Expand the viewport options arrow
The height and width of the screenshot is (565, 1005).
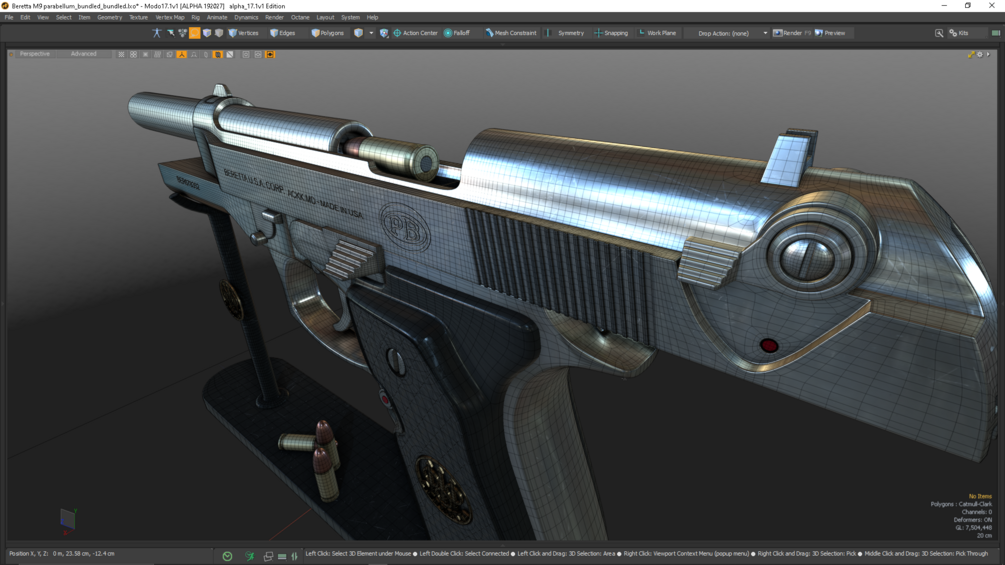988,54
